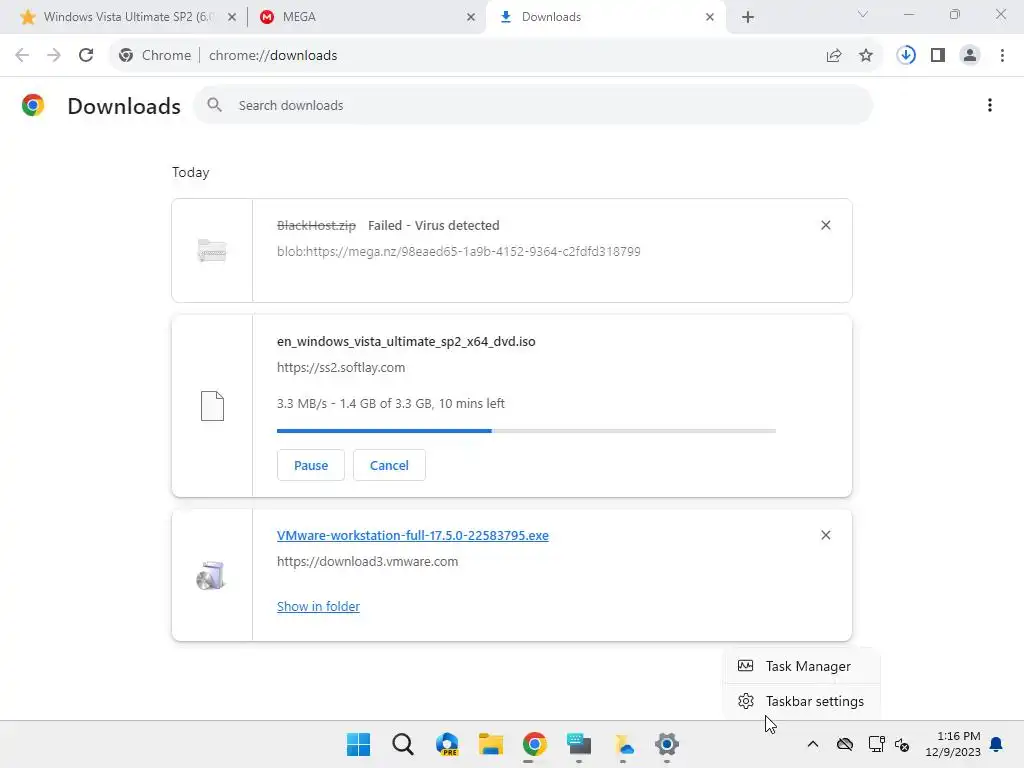Close the MEGA tab
Viewport: 1024px width, 768px height.
click(x=471, y=17)
